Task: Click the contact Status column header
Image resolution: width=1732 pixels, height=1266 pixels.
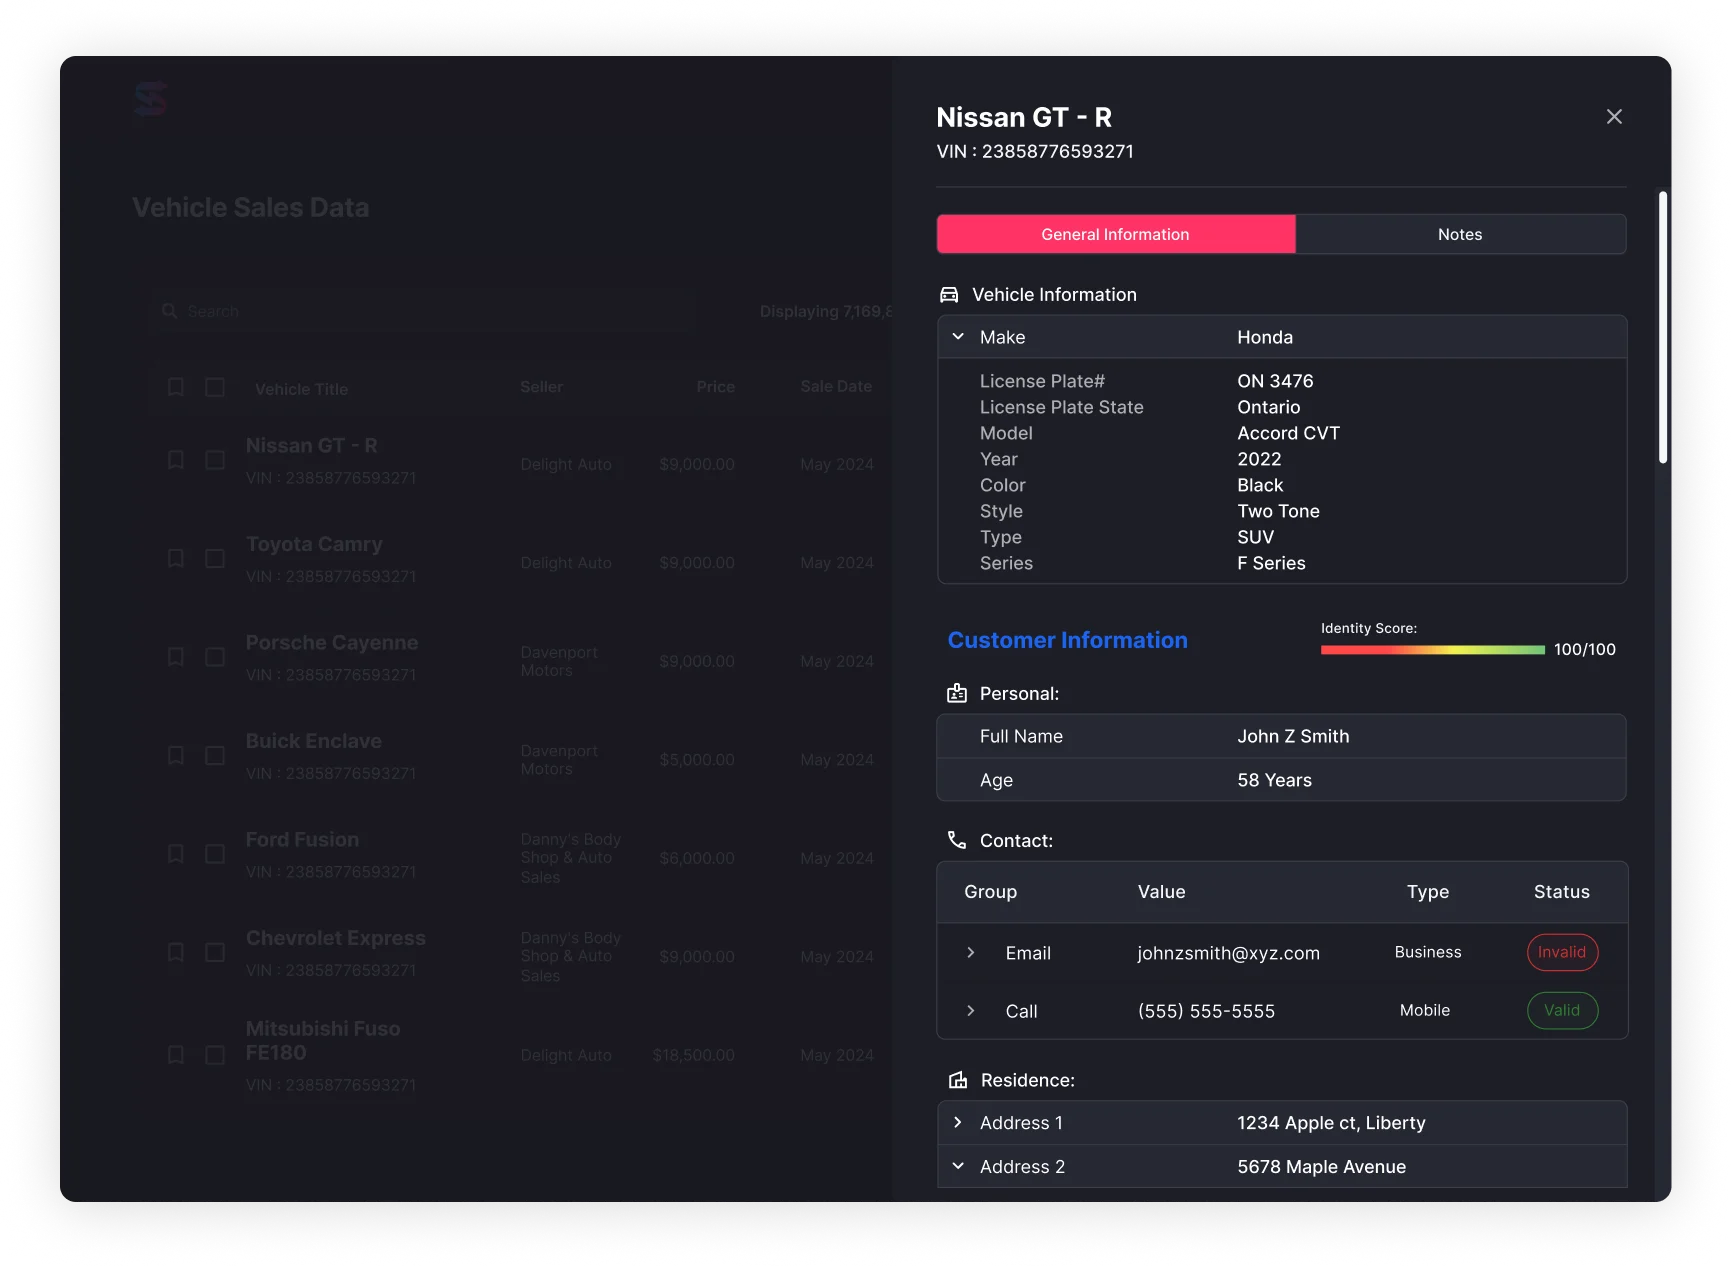Action: coord(1561,892)
